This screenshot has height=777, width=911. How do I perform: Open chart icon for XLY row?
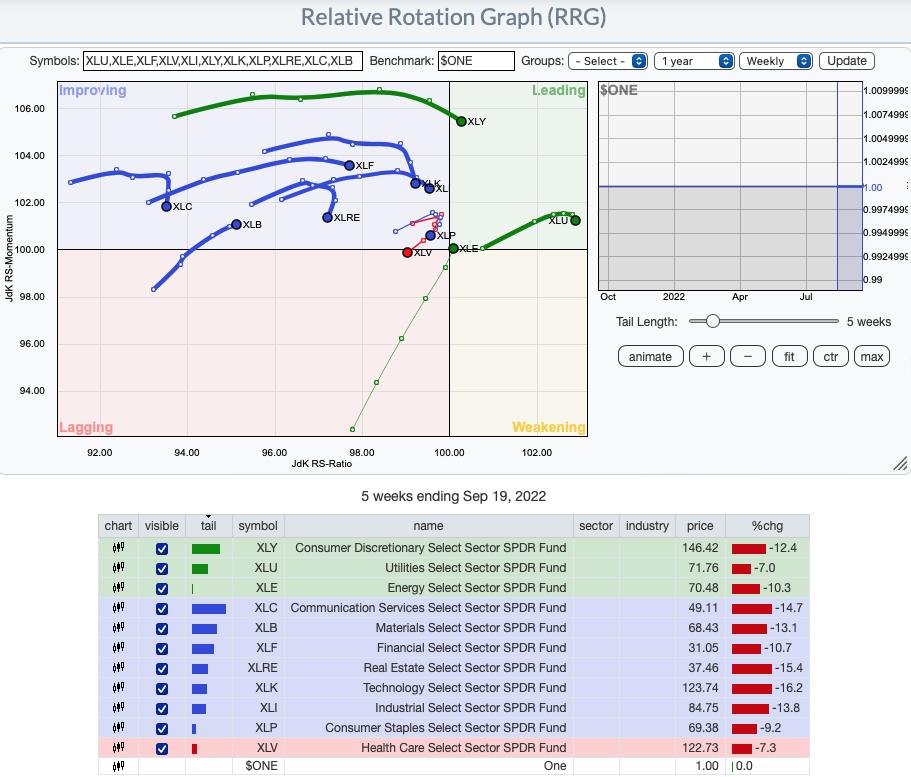[119, 547]
